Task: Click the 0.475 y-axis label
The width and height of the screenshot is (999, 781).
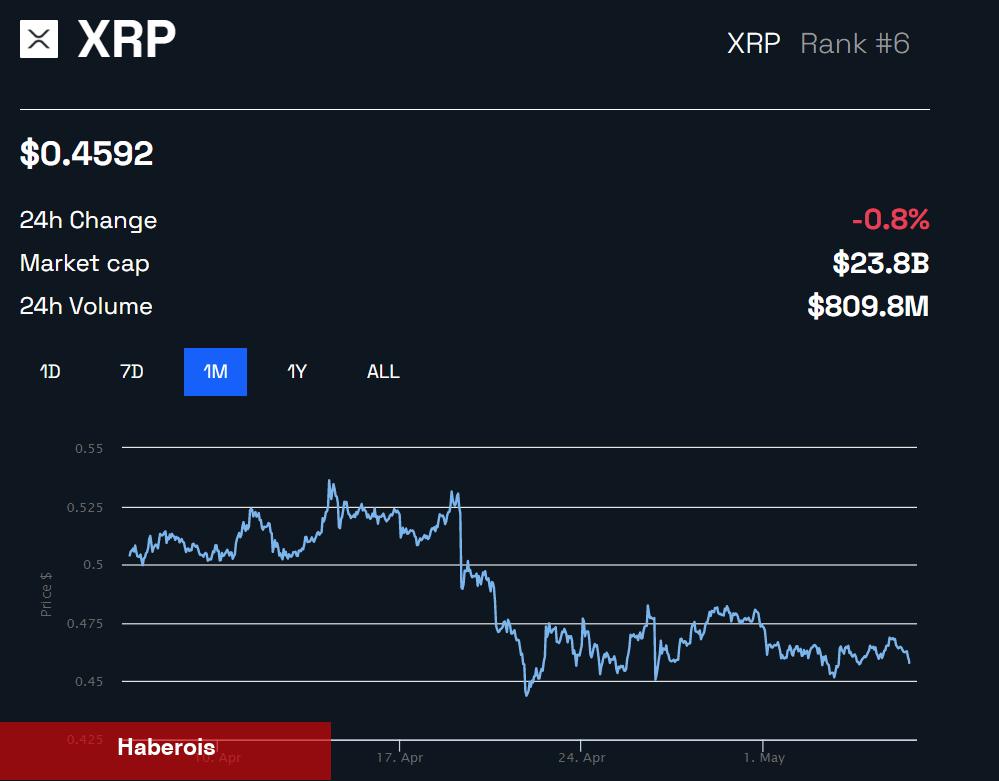Action: point(85,624)
